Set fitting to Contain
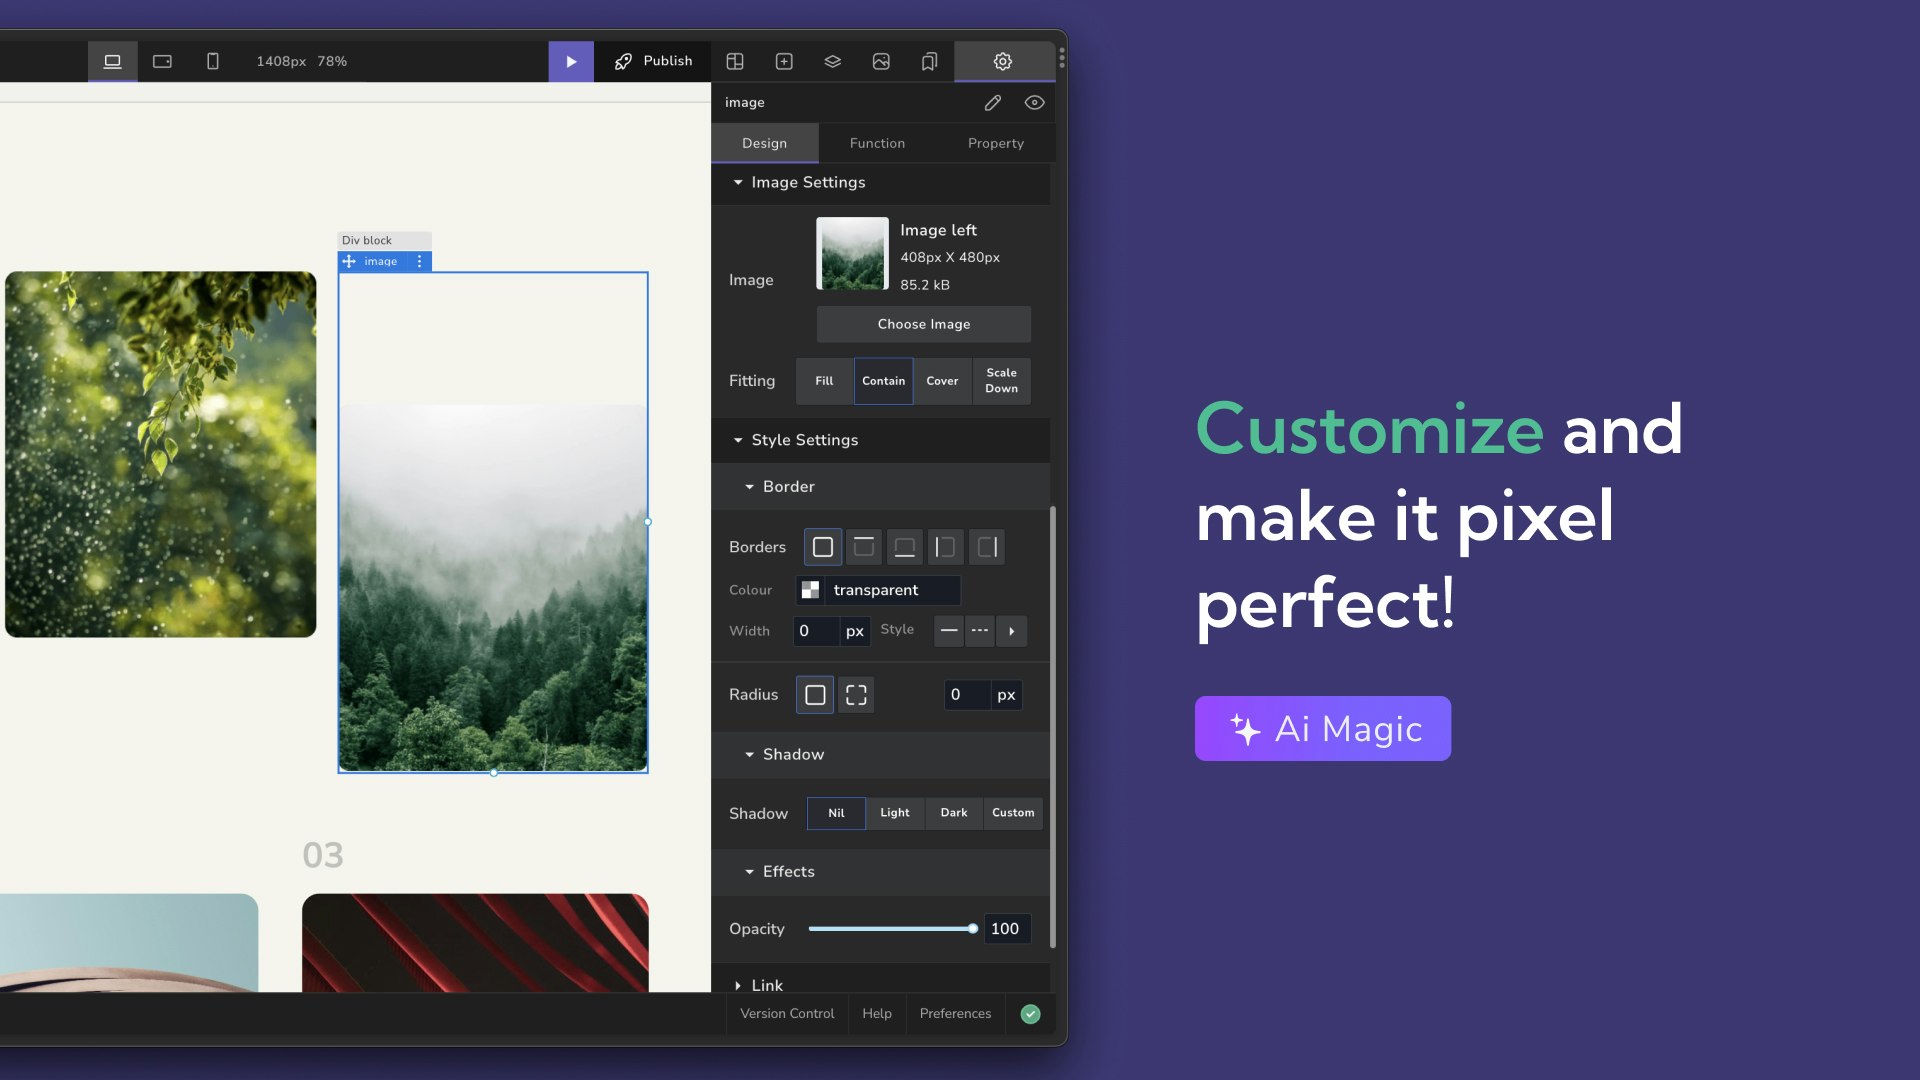 pyautogui.click(x=883, y=381)
